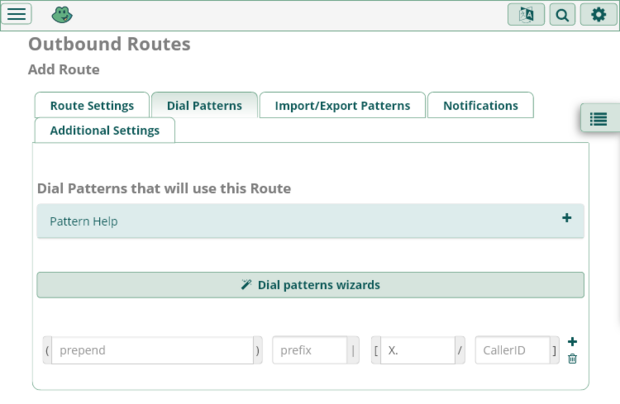This screenshot has width=620, height=404.
Task: Open the hamburger main menu
Action: [18, 14]
